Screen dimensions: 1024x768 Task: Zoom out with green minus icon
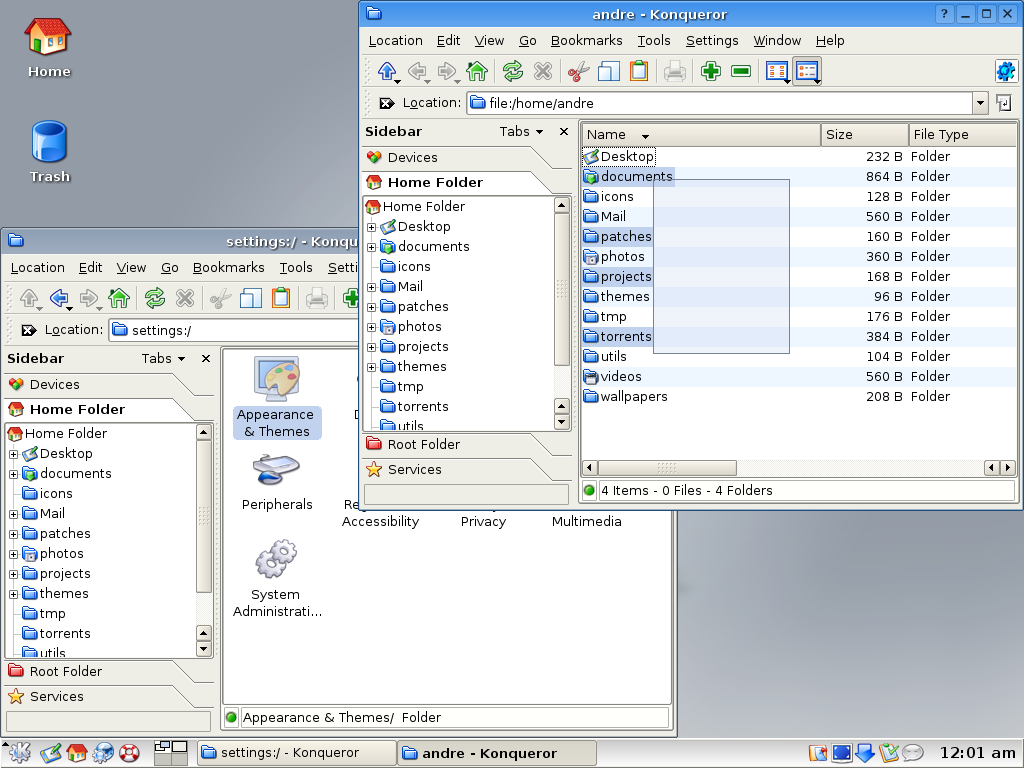click(x=741, y=71)
